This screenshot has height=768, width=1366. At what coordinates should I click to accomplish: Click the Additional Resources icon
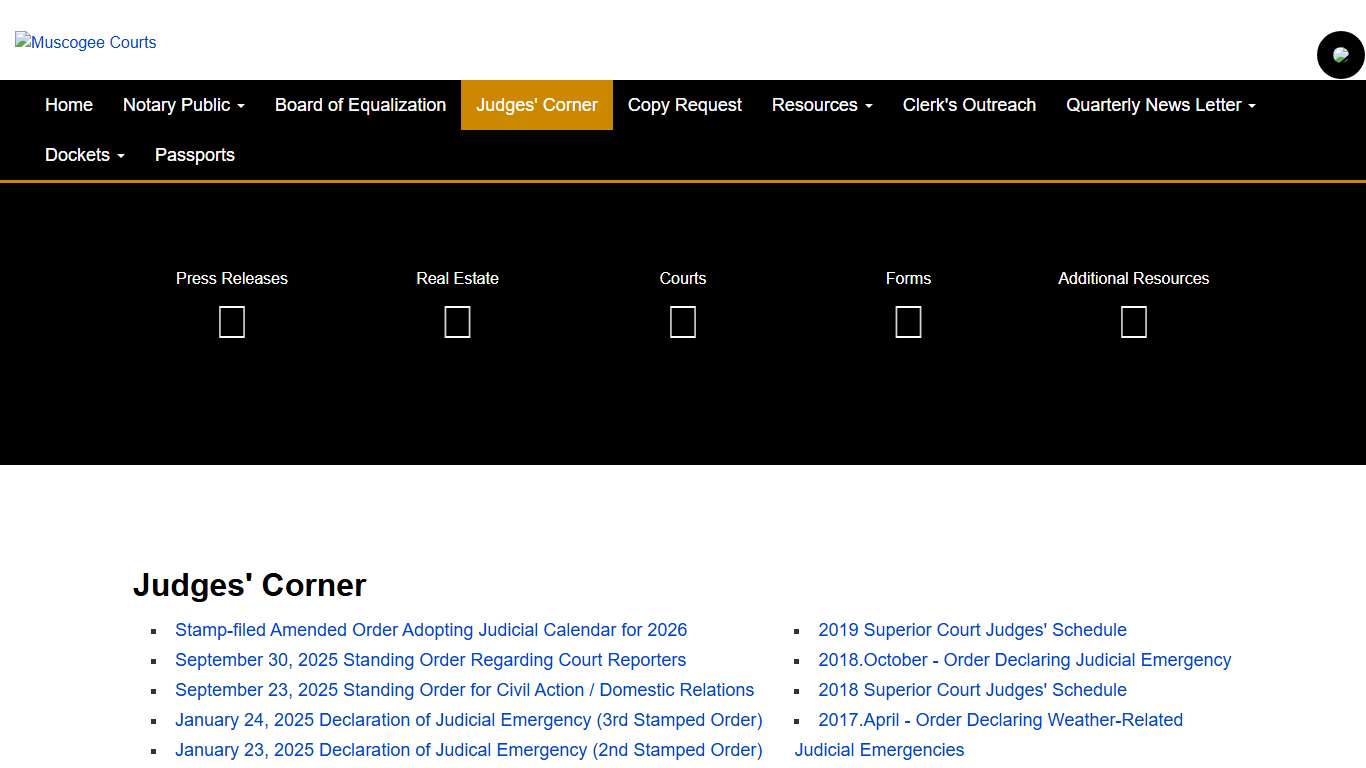click(1133, 321)
